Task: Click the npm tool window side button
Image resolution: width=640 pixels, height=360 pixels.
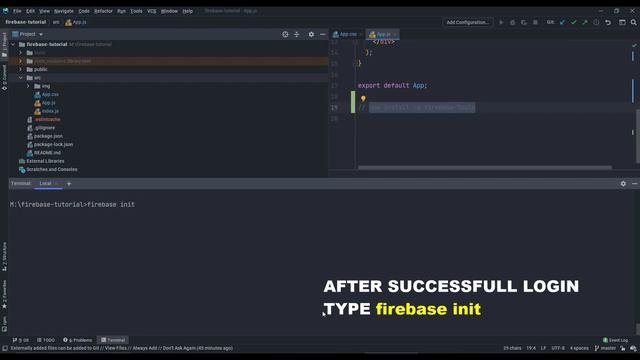Action: pyautogui.click(x=4, y=324)
